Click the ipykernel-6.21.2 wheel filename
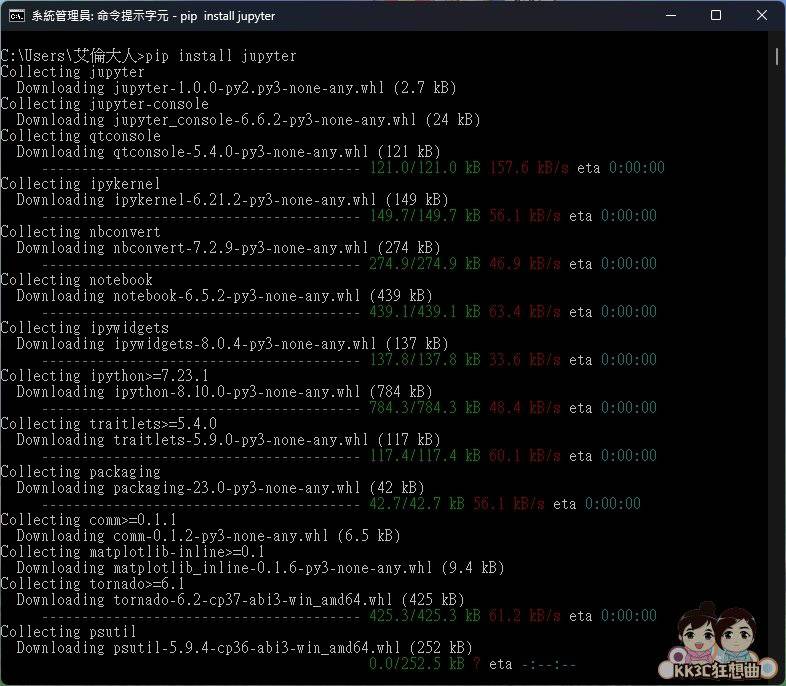 232,200
